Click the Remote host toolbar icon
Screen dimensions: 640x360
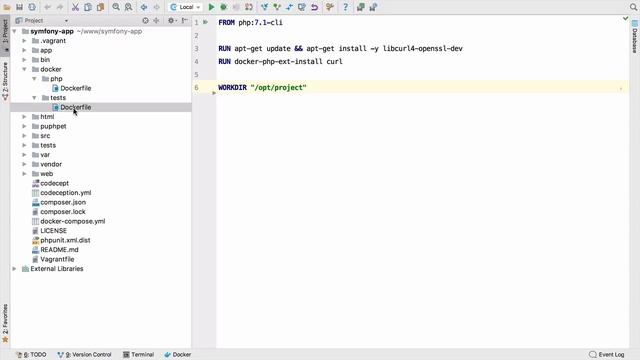pos(373,7)
